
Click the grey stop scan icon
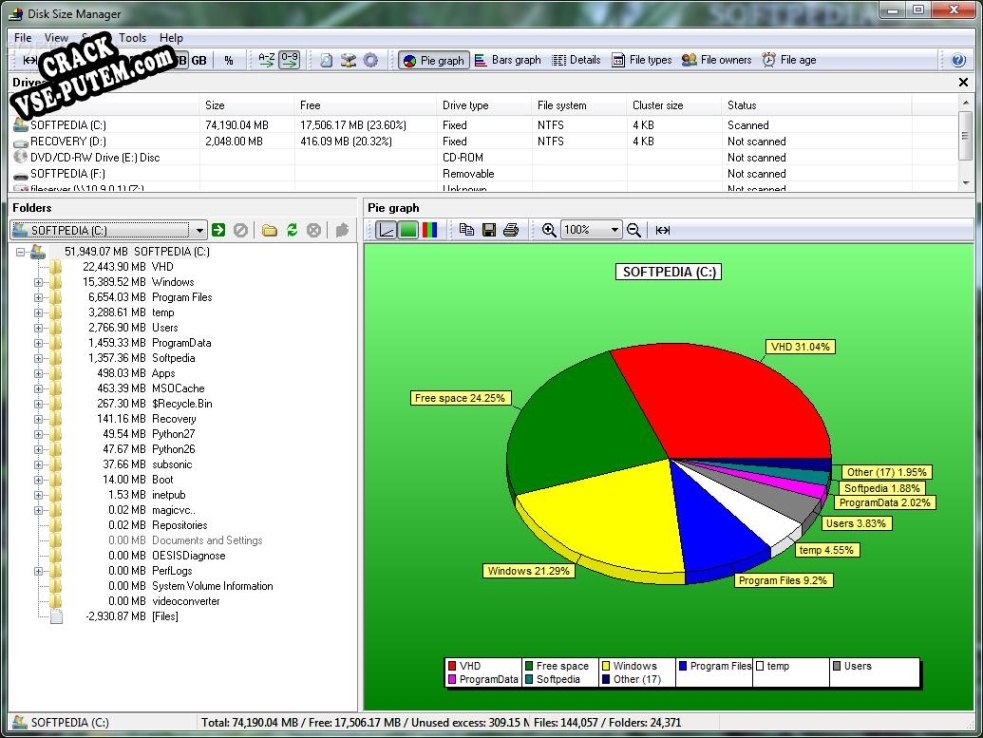240,230
